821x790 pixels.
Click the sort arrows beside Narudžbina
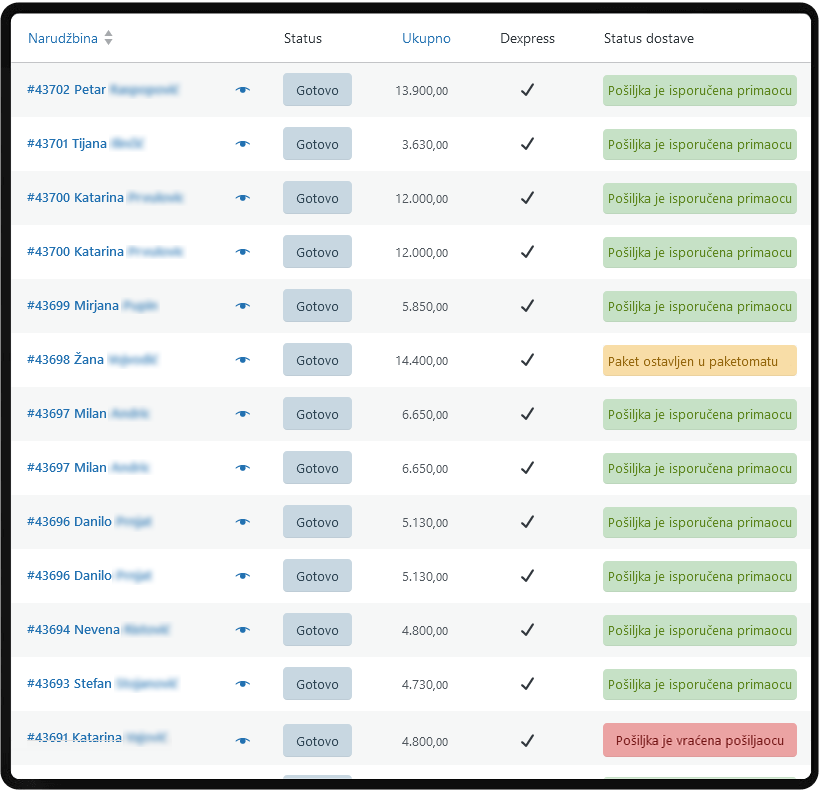(x=108, y=38)
